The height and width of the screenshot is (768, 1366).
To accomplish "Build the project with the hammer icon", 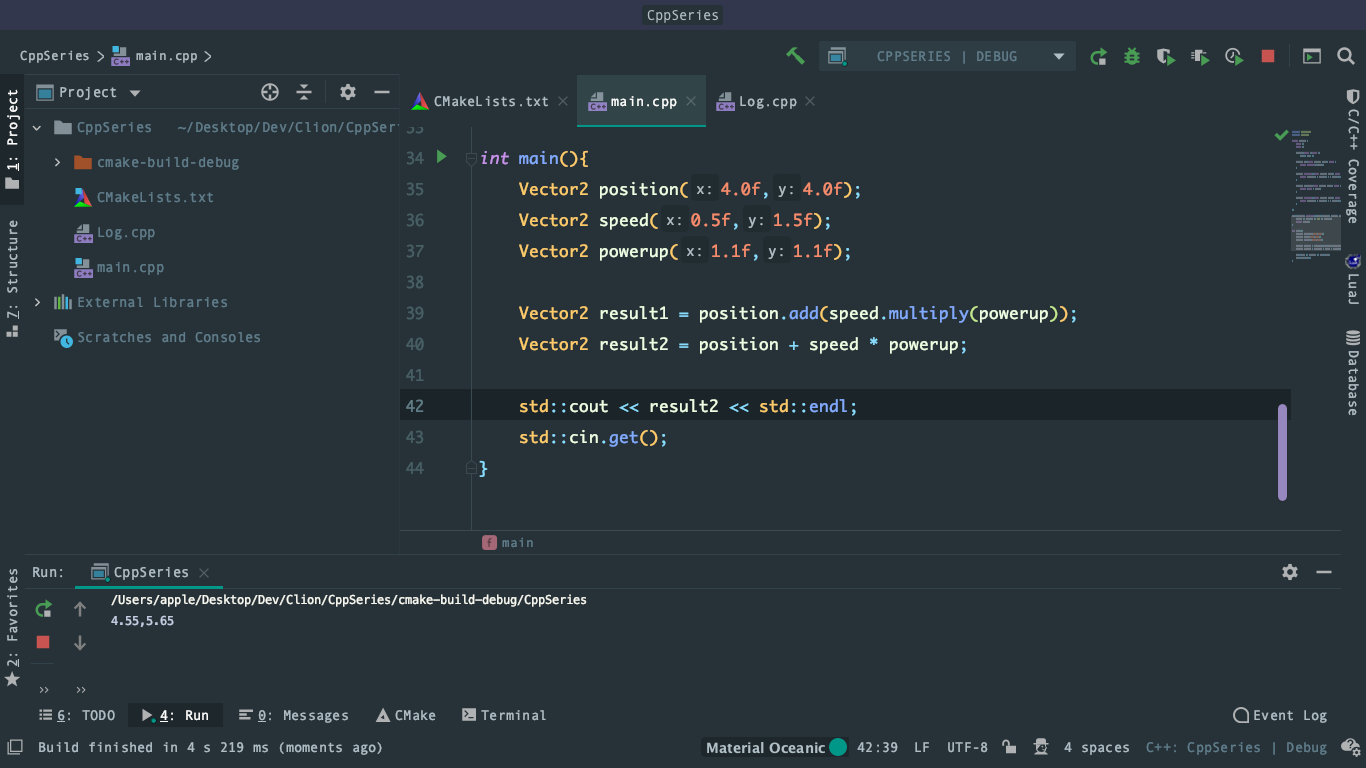I will point(795,56).
